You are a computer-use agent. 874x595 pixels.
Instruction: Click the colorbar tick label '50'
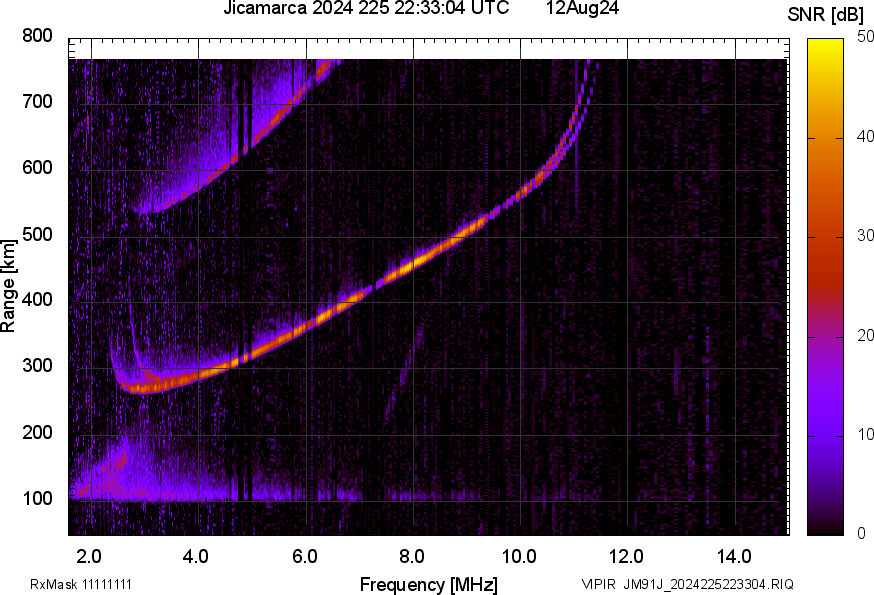point(865,37)
